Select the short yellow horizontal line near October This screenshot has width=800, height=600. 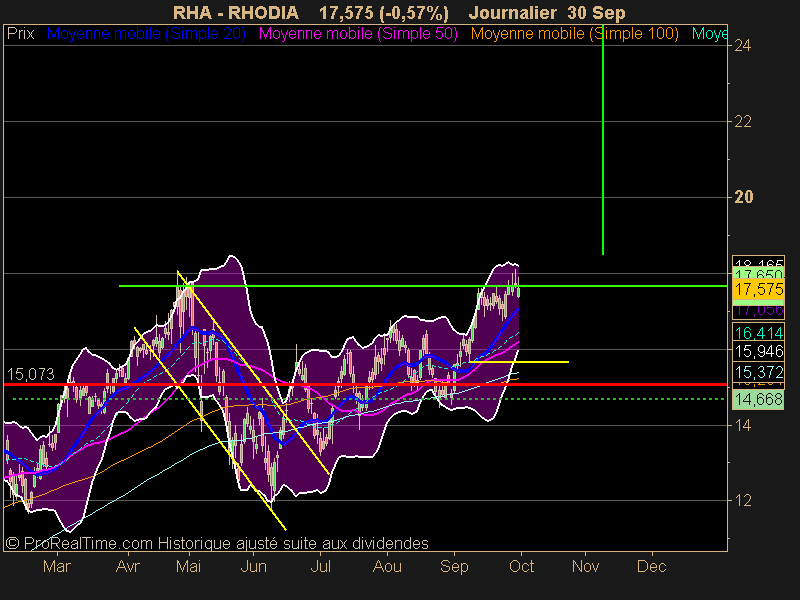click(x=519, y=362)
